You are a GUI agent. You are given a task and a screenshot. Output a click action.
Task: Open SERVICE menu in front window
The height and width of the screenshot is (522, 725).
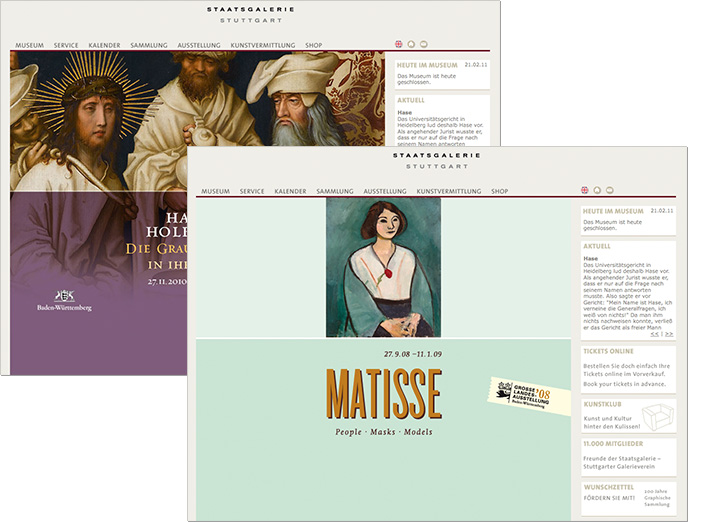click(x=252, y=191)
